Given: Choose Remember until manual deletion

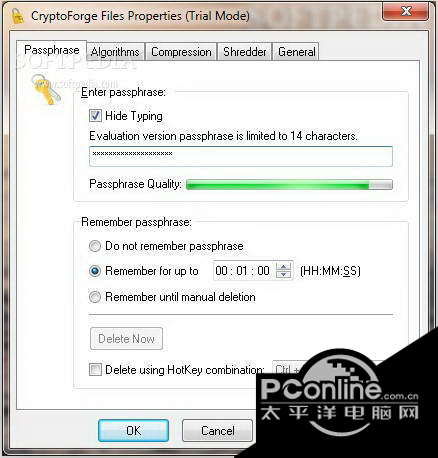Looking at the screenshot, I should (x=95, y=297).
